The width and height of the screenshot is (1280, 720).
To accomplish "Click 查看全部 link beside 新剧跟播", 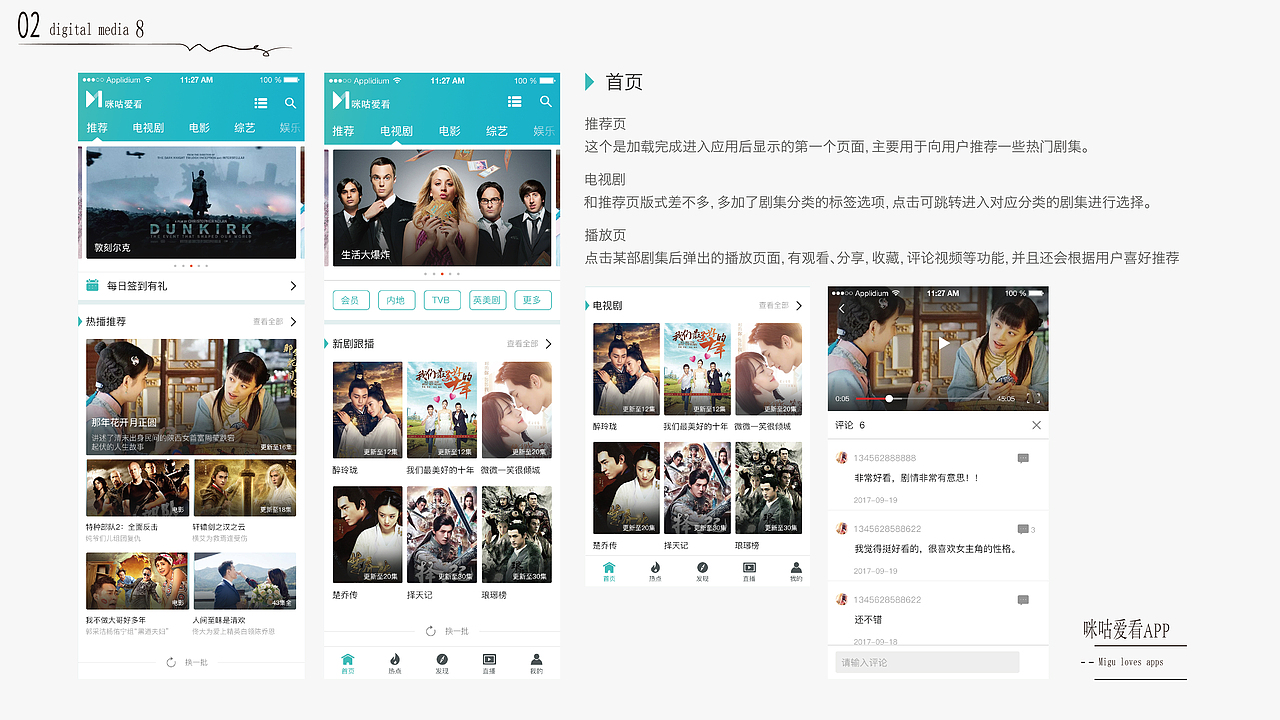I will [522, 344].
